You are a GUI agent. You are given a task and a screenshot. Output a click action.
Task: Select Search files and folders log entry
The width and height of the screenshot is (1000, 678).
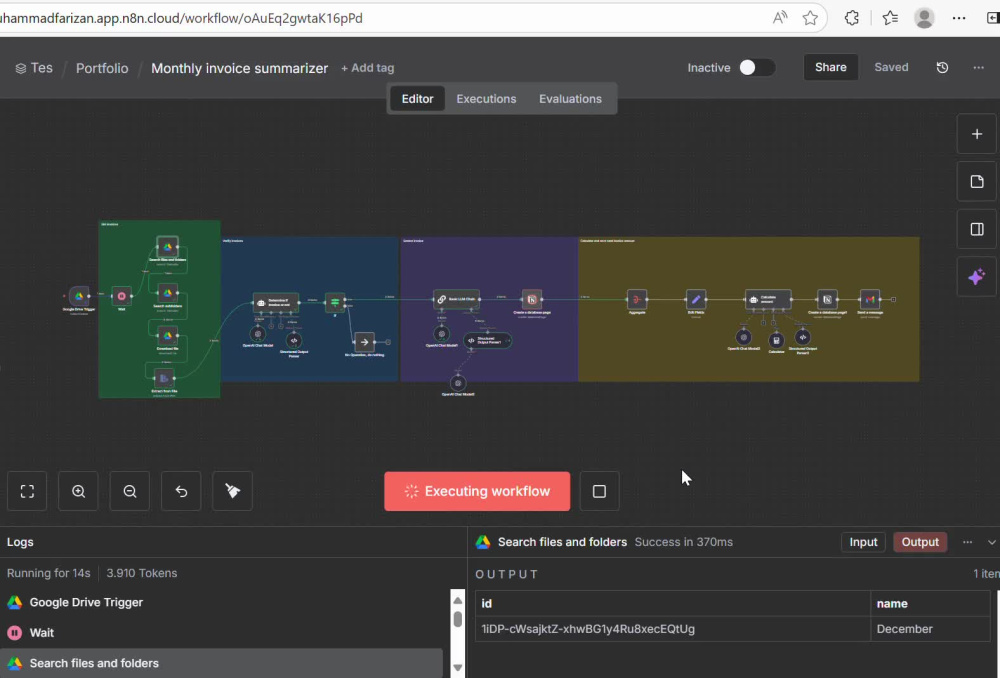pyautogui.click(x=221, y=663)
